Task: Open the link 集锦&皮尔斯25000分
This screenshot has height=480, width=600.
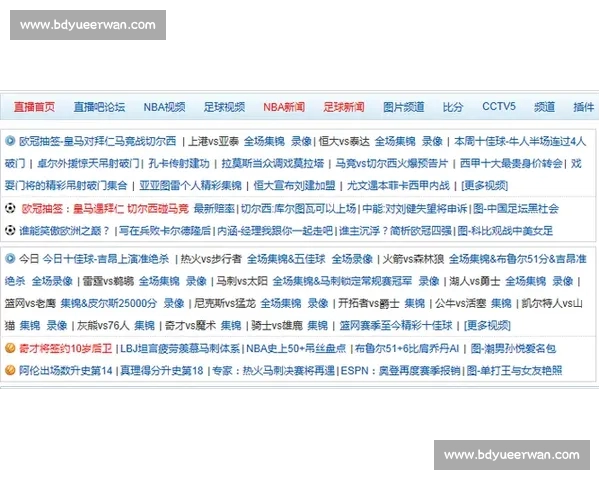Action: click(109, 304)
